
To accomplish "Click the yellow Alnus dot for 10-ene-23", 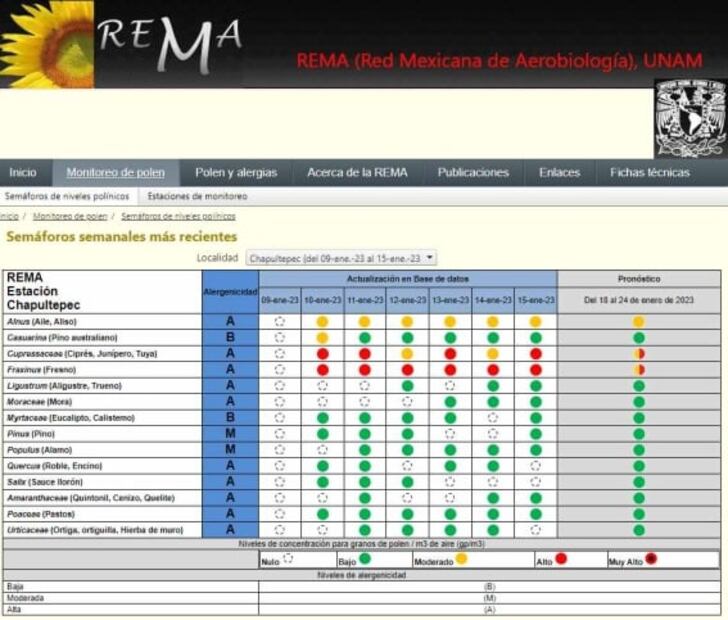I will point(322,322).
